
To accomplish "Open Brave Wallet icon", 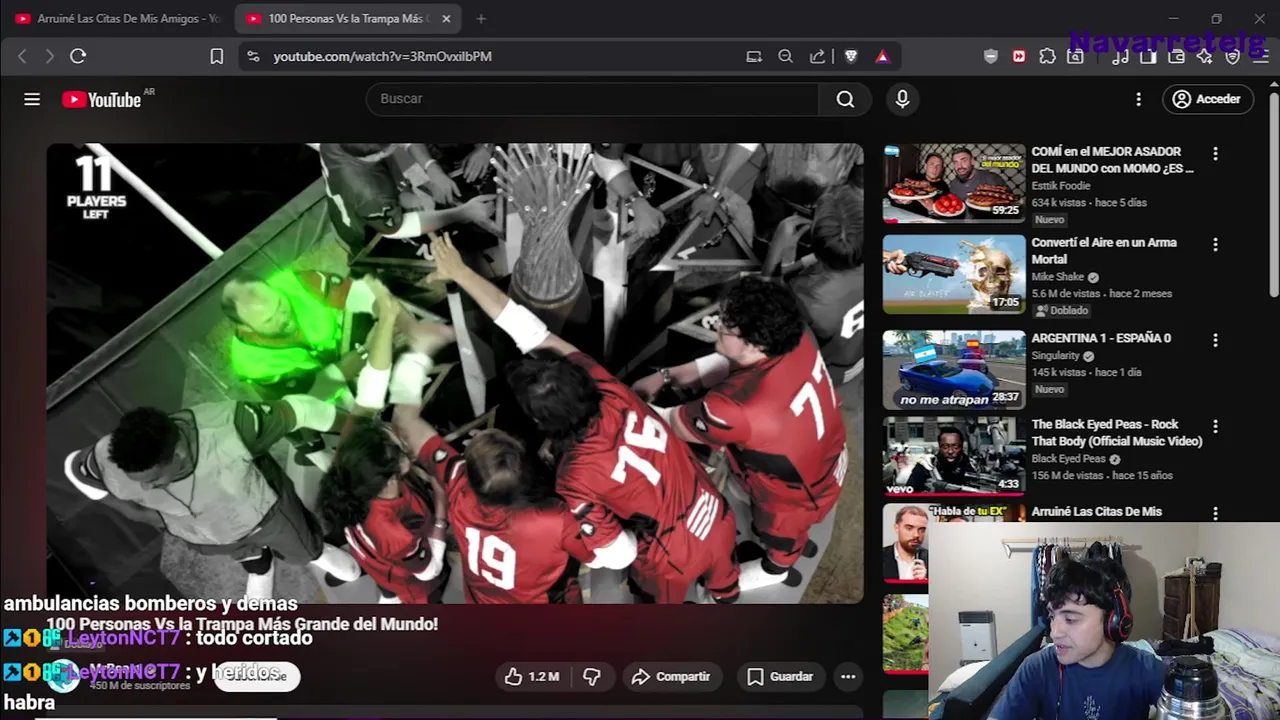I will pos(1177,57).
